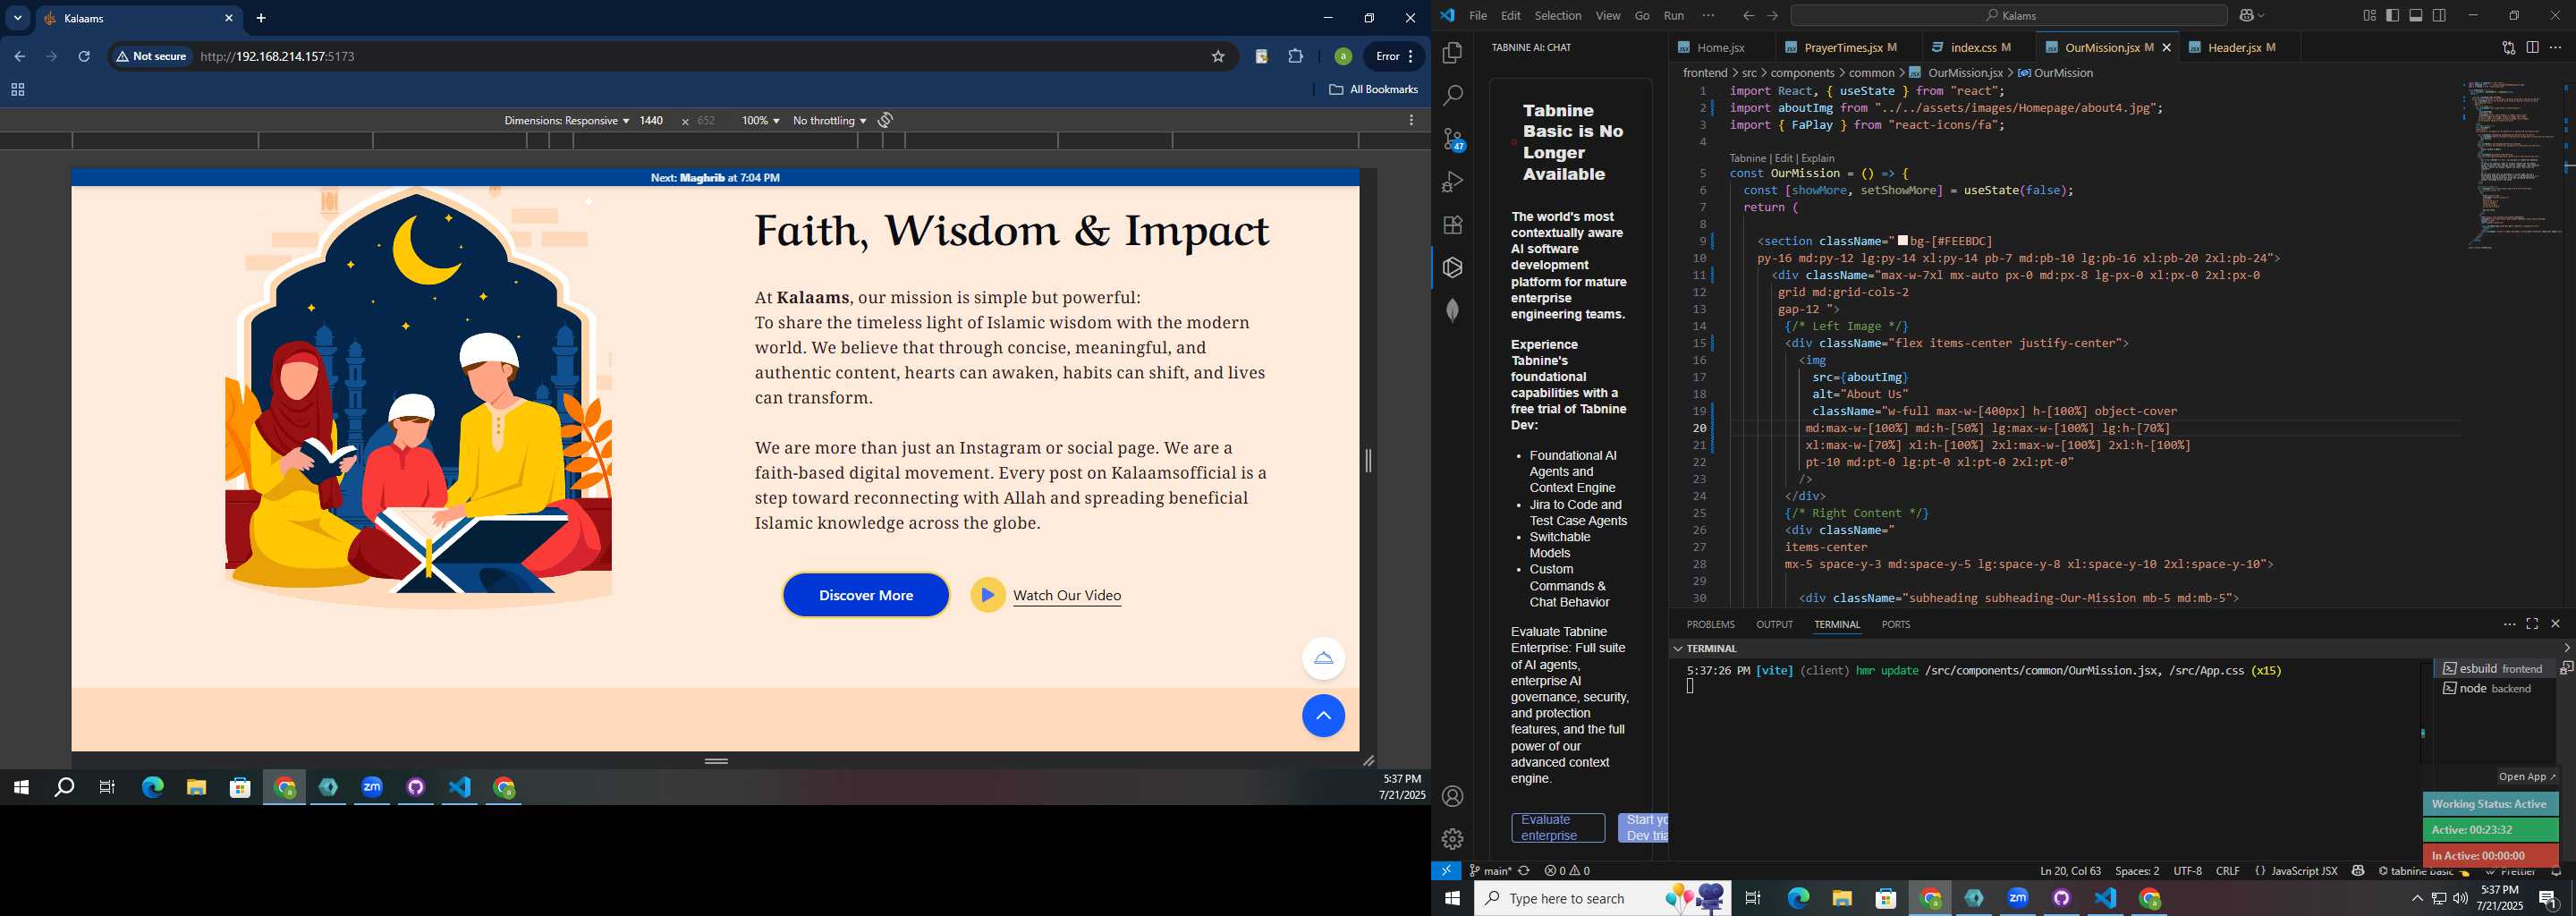This screenshot has width=2576, height=916.
Task: Select the Tabnine icon in activity bar
Action: pyautogui.click(x=1453, y=268)
